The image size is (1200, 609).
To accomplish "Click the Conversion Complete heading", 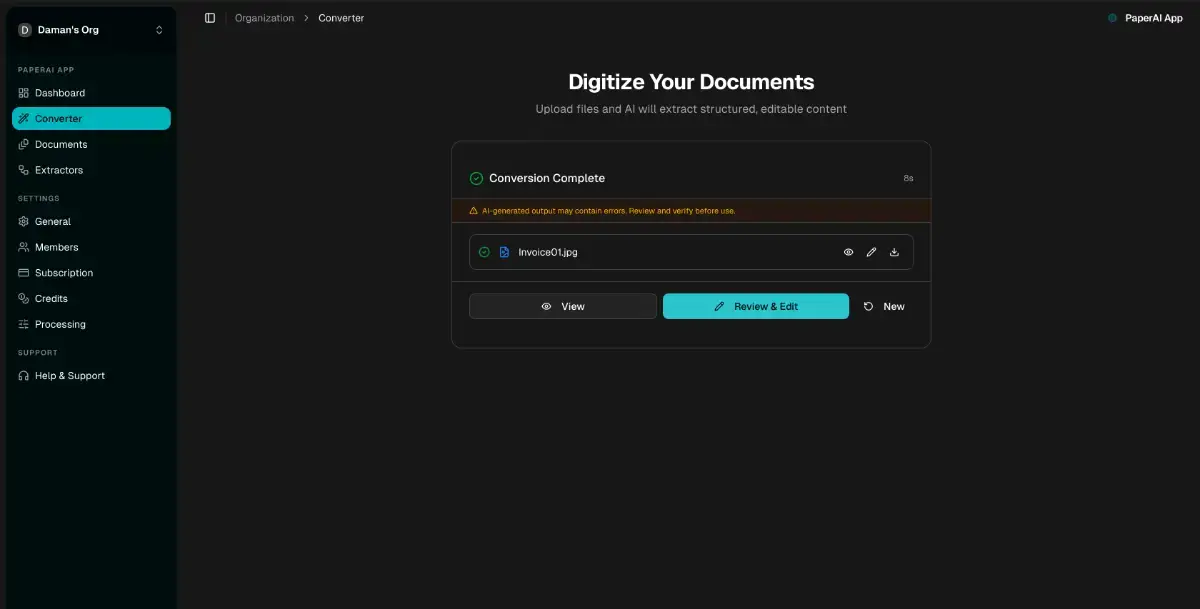I will point(547,178).
